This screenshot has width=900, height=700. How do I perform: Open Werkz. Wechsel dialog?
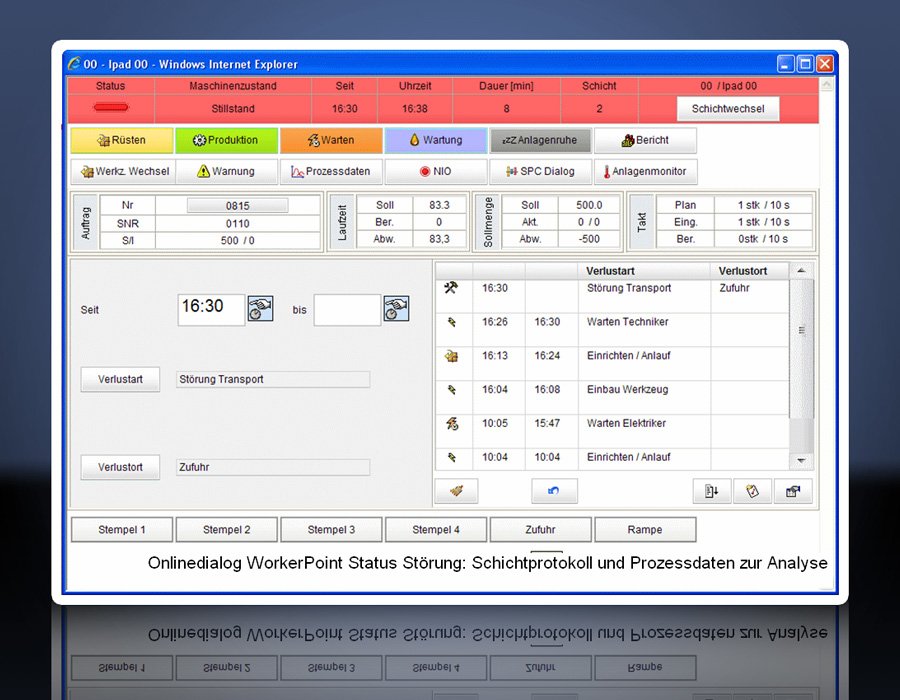(125, 172)
